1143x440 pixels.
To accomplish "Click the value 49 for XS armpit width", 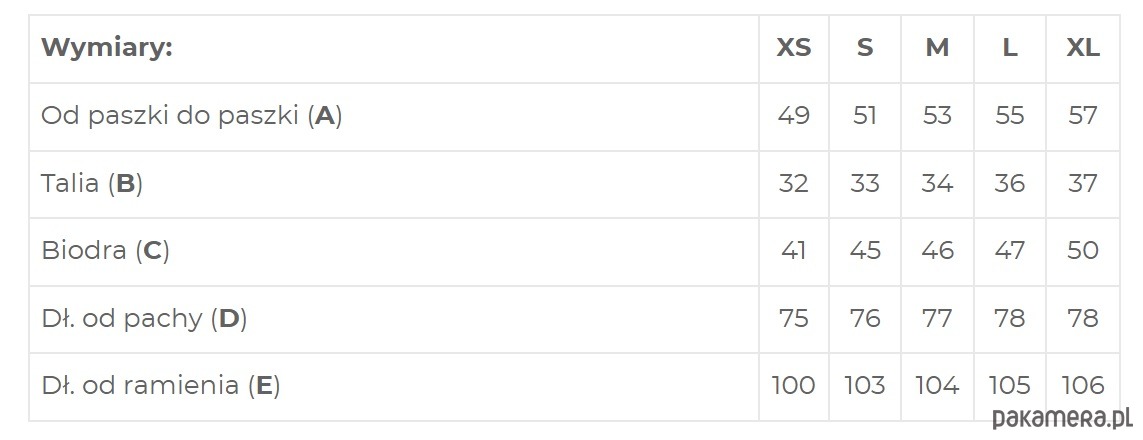I will coord(793,116).
